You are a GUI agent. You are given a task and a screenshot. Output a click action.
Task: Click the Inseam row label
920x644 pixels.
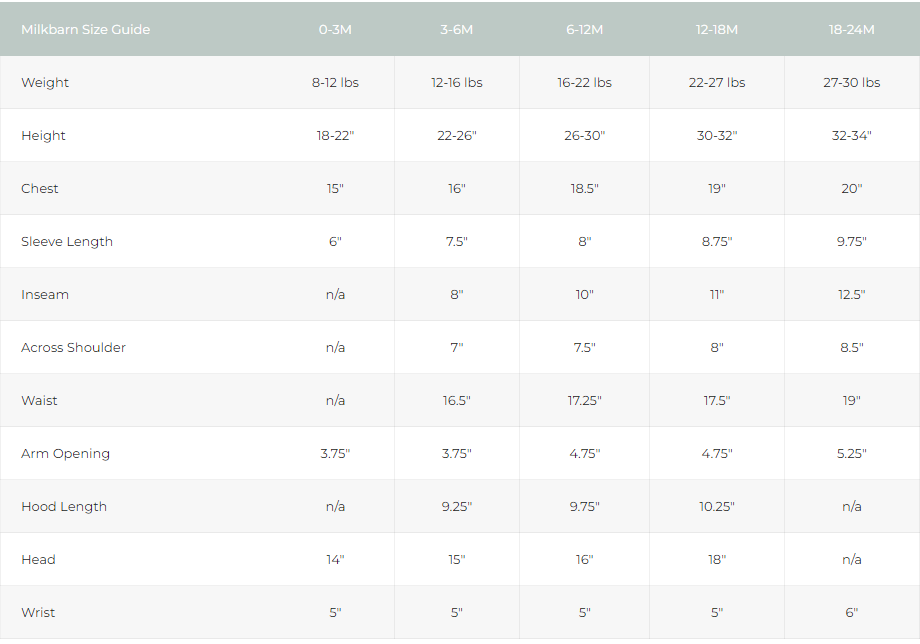point(45,294)
